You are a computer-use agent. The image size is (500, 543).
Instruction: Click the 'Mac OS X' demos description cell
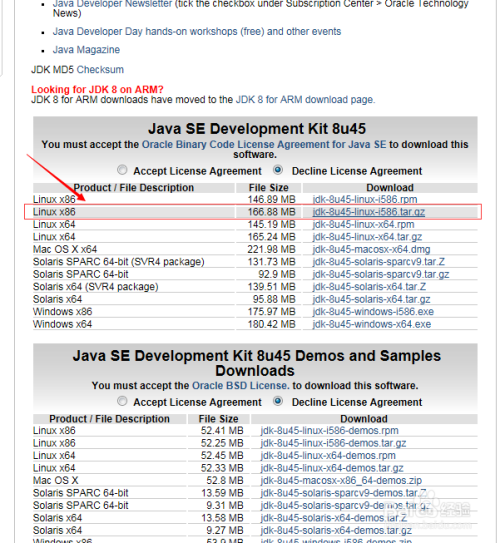pos(55,480)
